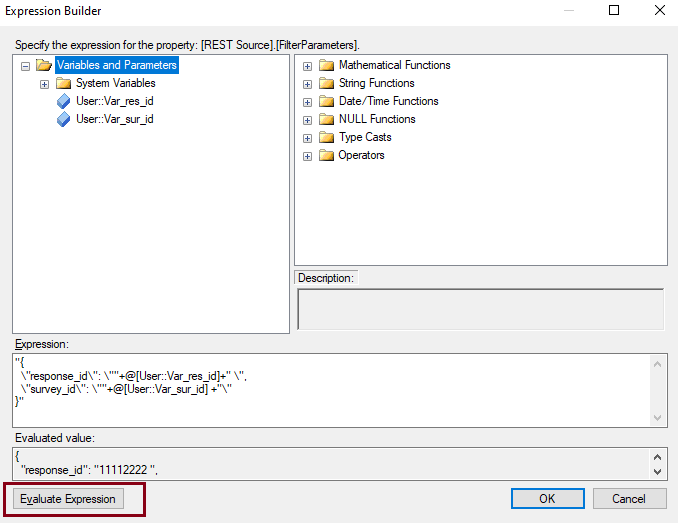678x523 pixels.
Task: Select the Variables and Parameters tree item
Action: click(x=116, y=65)
